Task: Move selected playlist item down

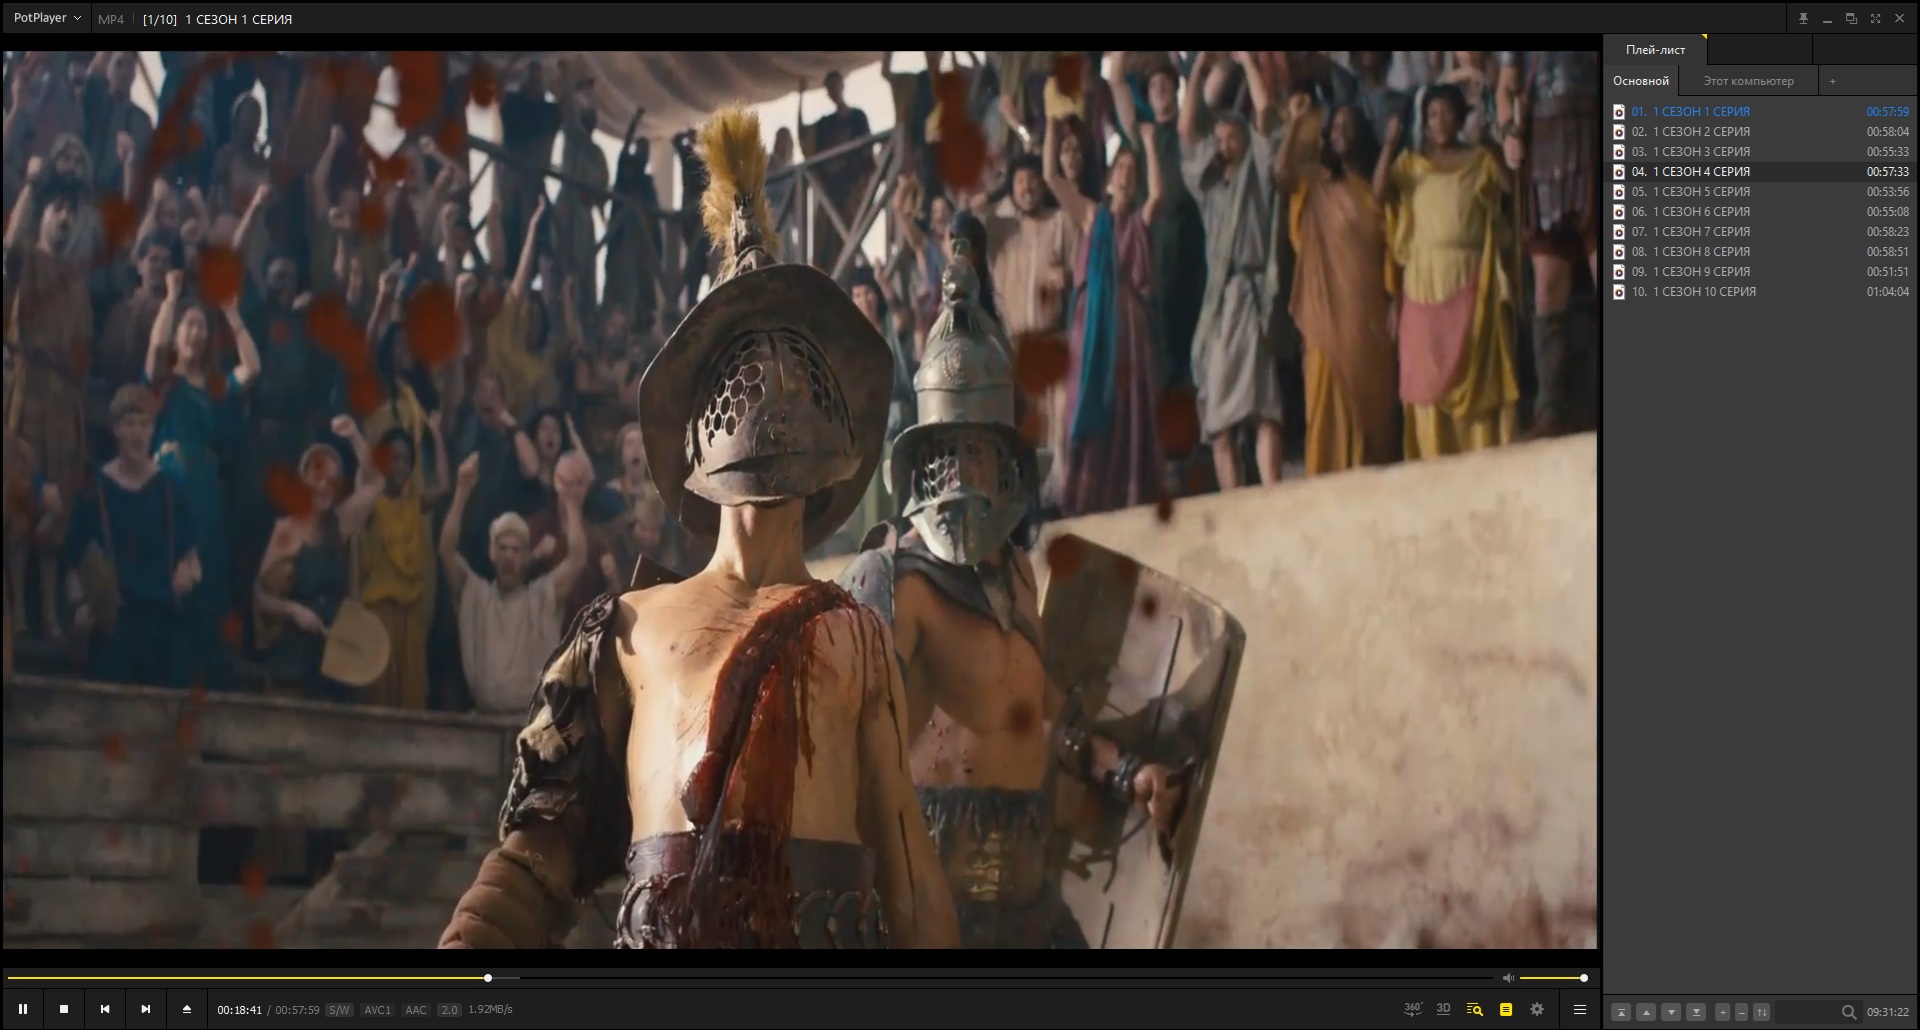Action: 1671,1012
